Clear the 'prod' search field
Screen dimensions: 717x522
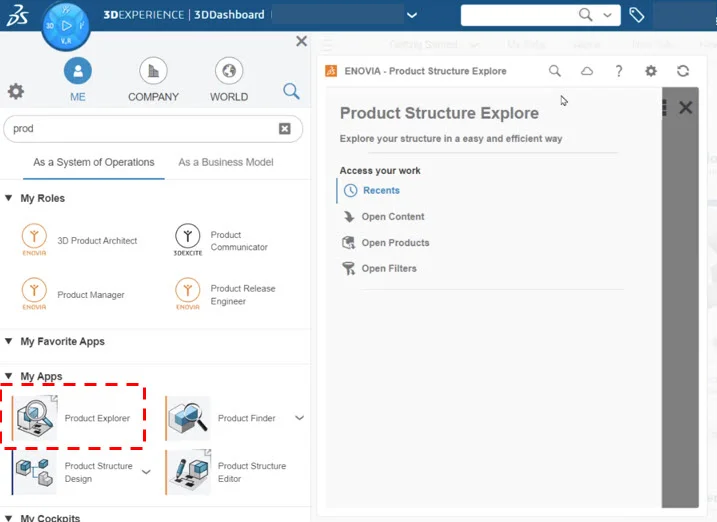(285, 128)
